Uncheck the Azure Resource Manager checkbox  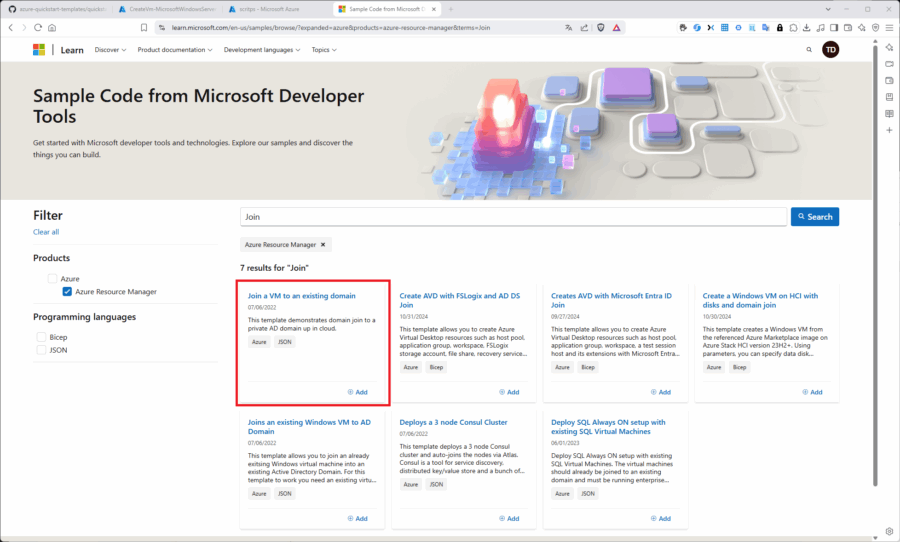(x=67, y=292)
